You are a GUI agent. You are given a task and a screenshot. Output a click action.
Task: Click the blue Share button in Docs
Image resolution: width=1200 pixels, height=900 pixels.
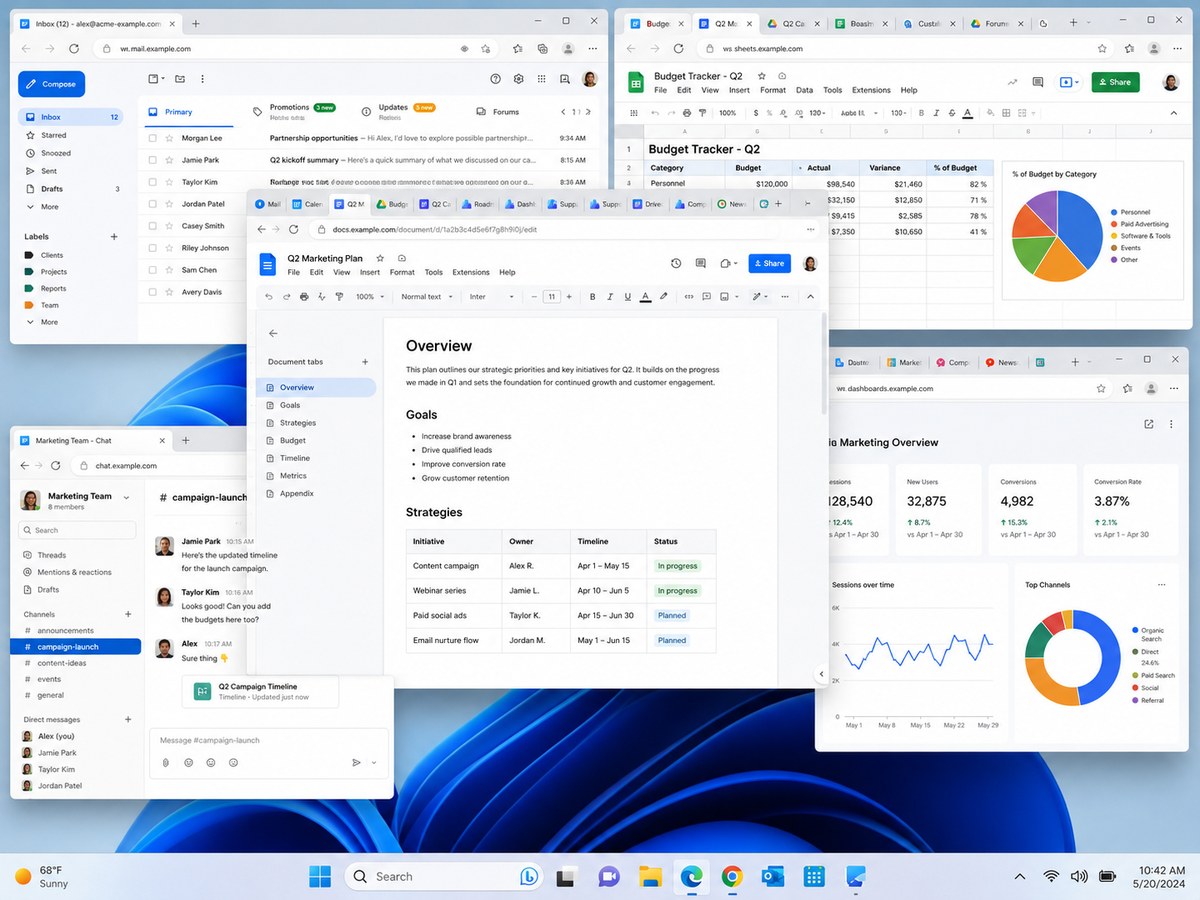(769, 263)
